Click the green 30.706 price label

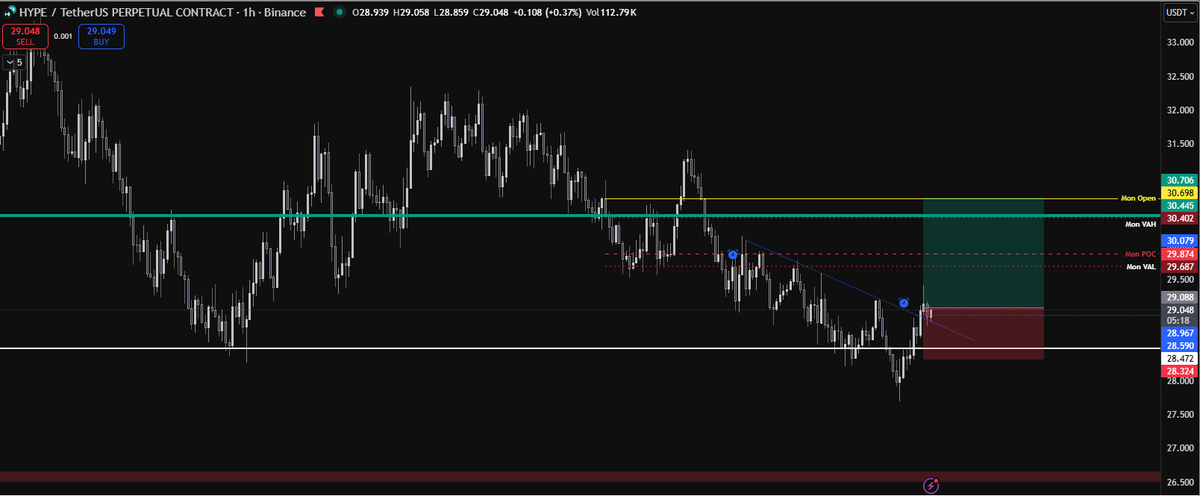point(1178,179)
